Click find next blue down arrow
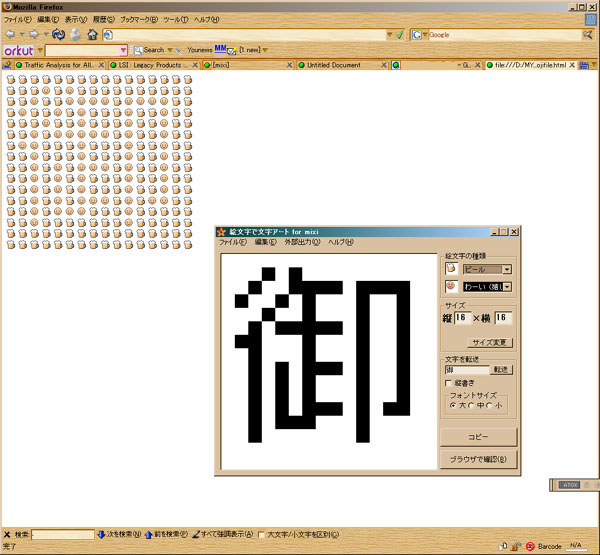Screen dimensions: 600x555 [x=101, y=534]
